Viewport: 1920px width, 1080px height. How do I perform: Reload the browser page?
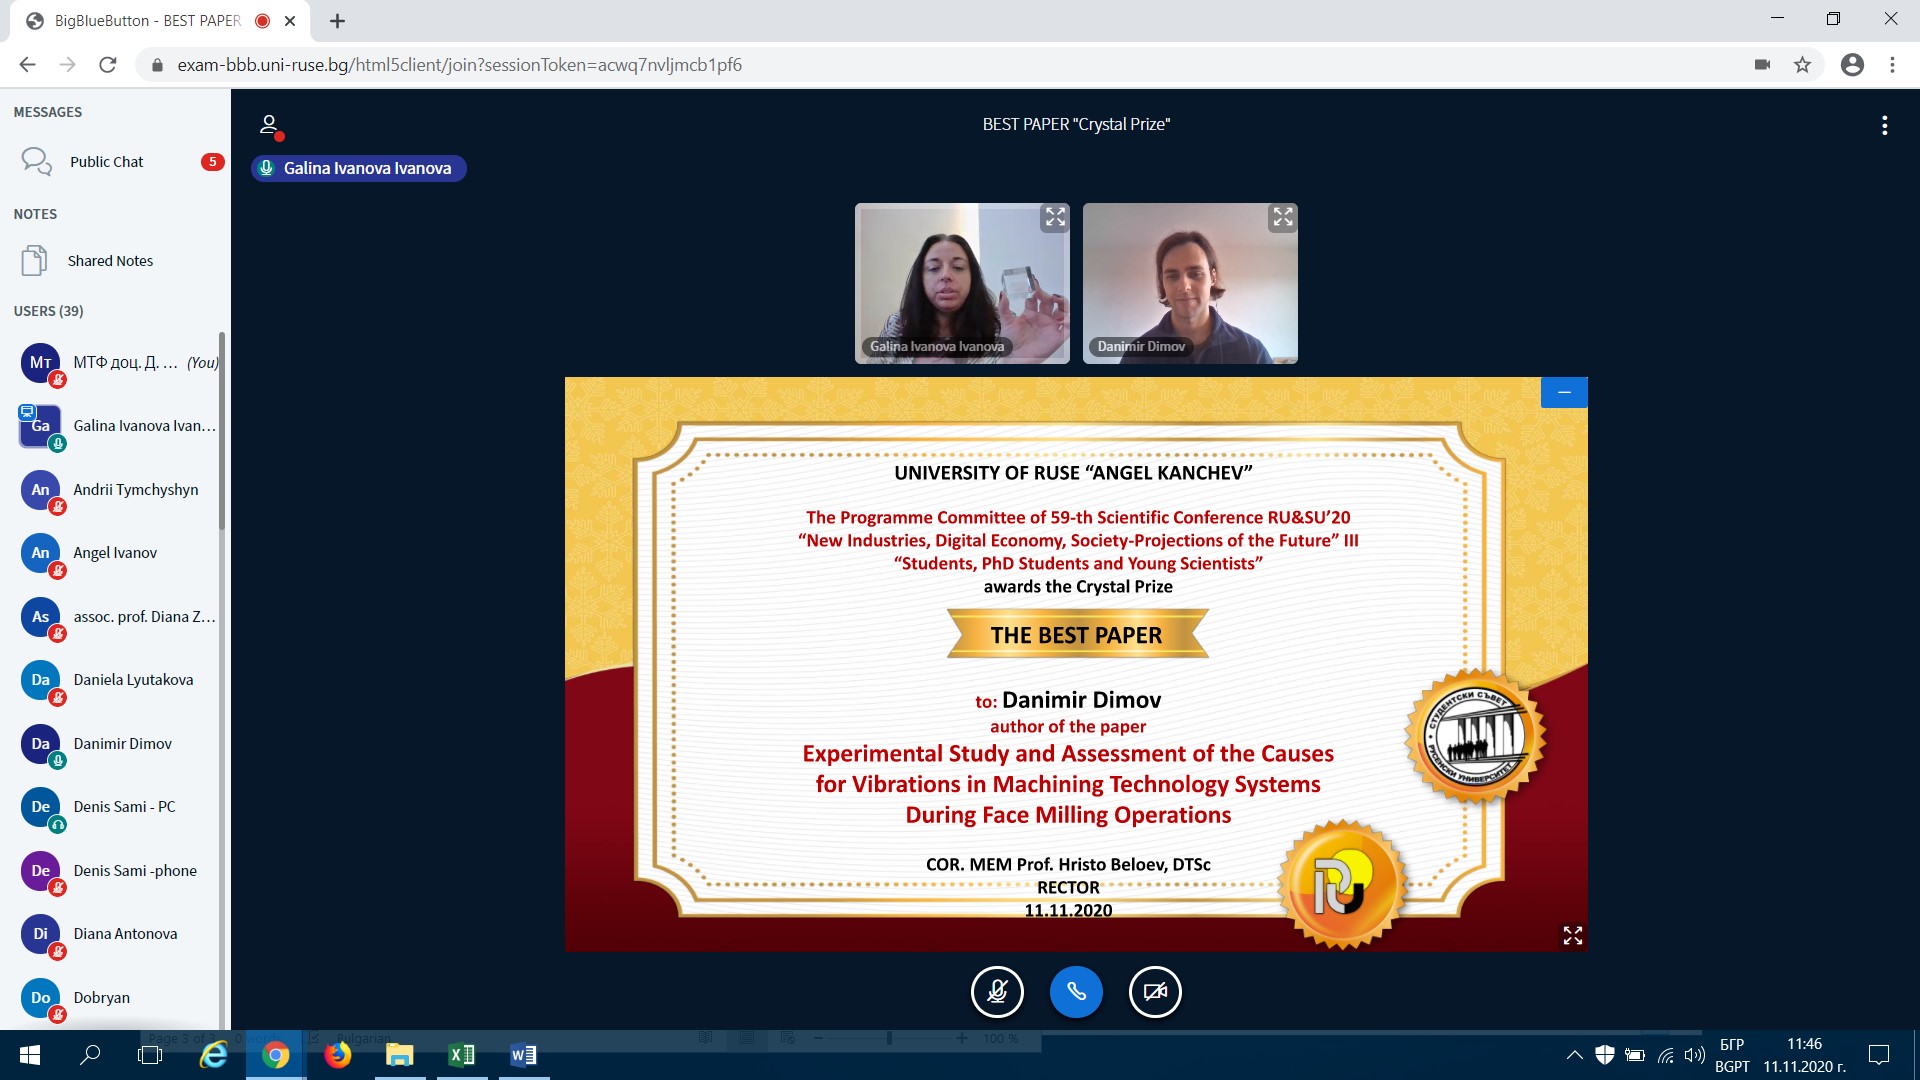108,65
